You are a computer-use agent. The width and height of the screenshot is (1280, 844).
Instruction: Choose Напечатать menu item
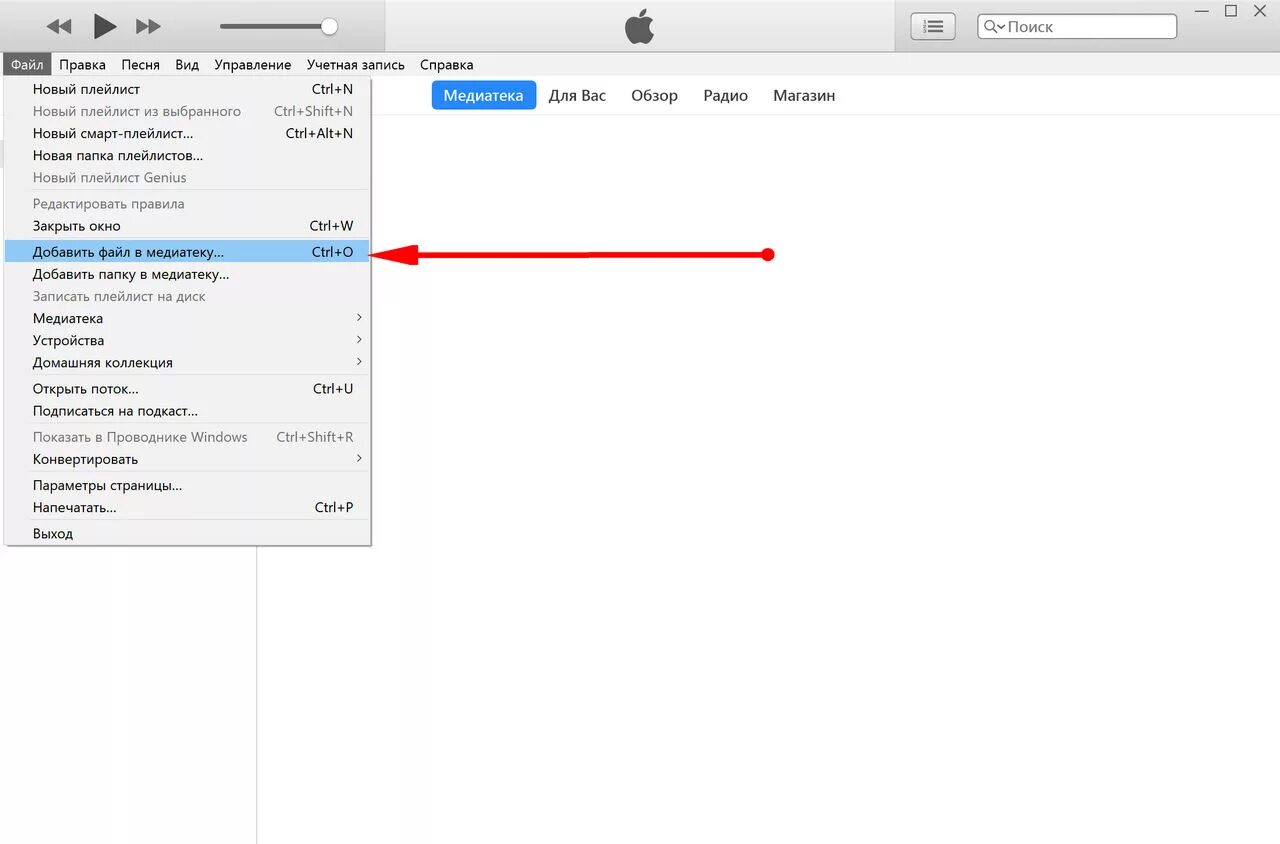187,507
